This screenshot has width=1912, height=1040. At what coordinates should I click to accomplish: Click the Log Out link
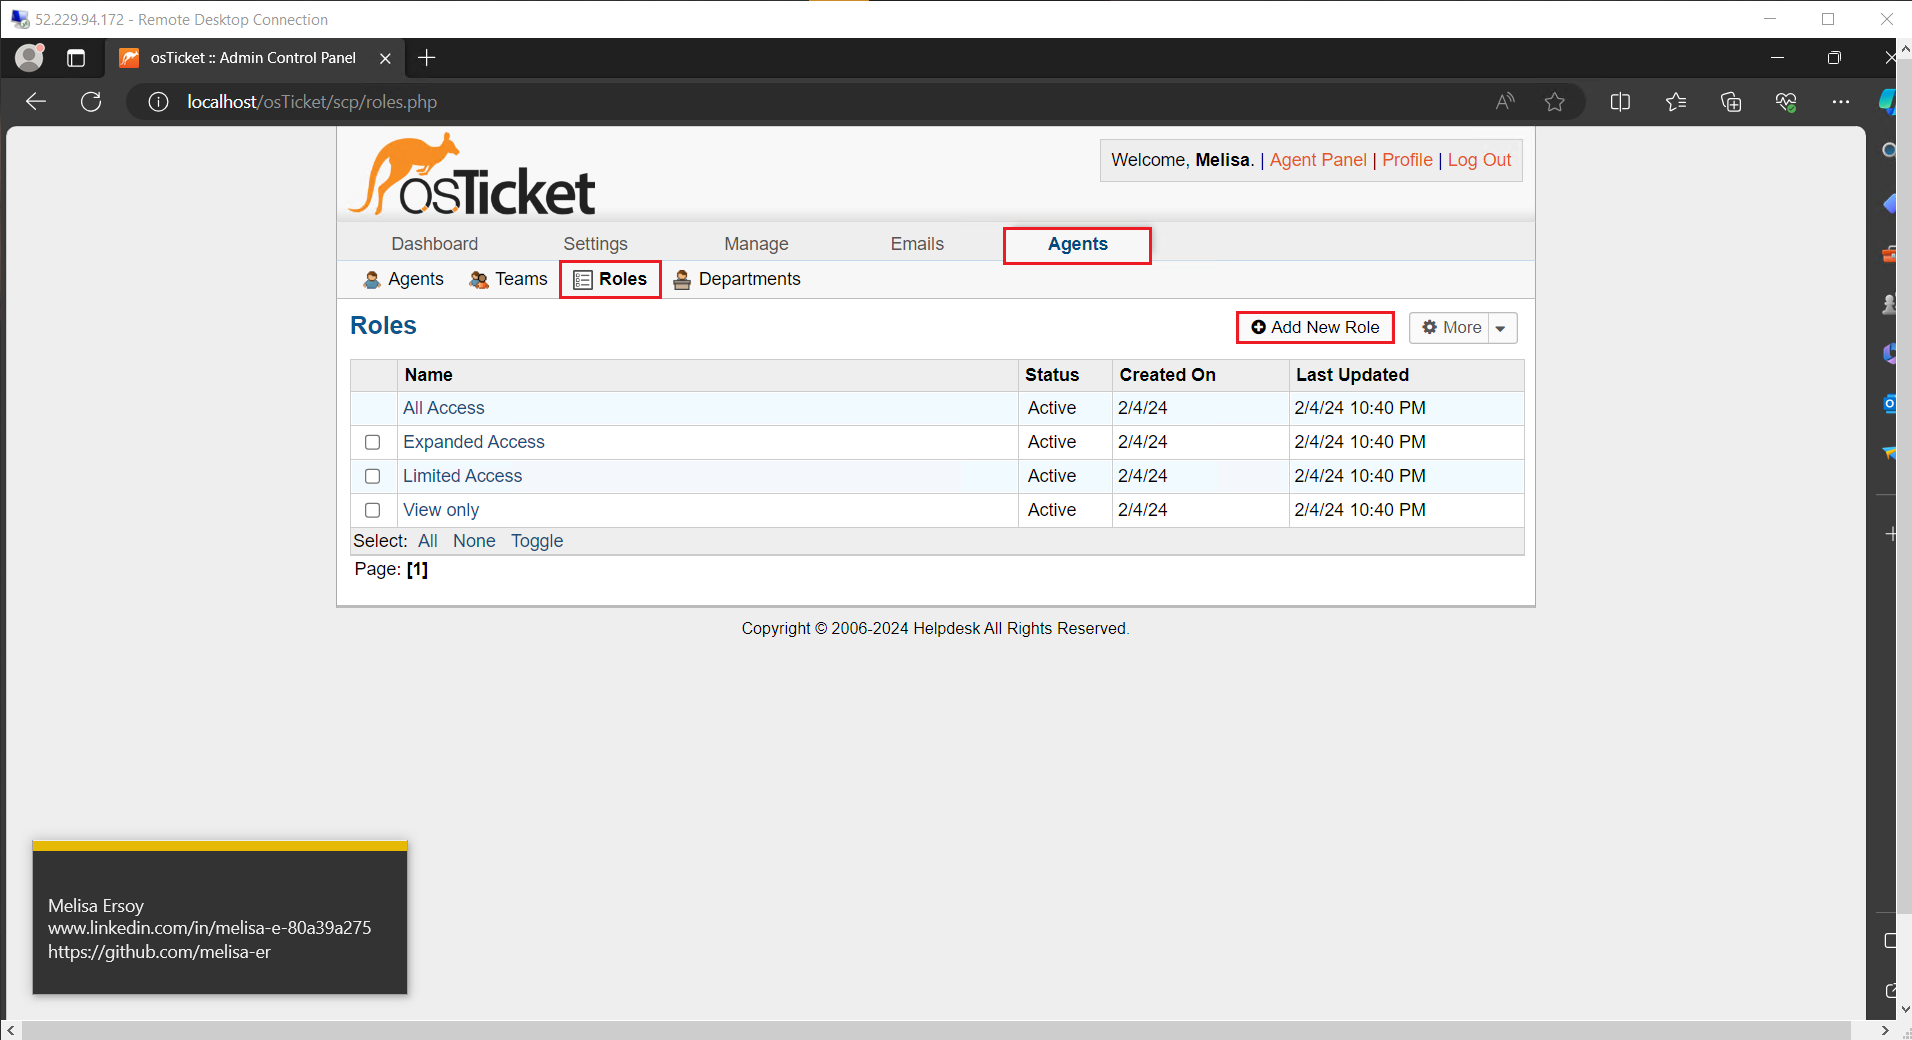pos(1479,160)
